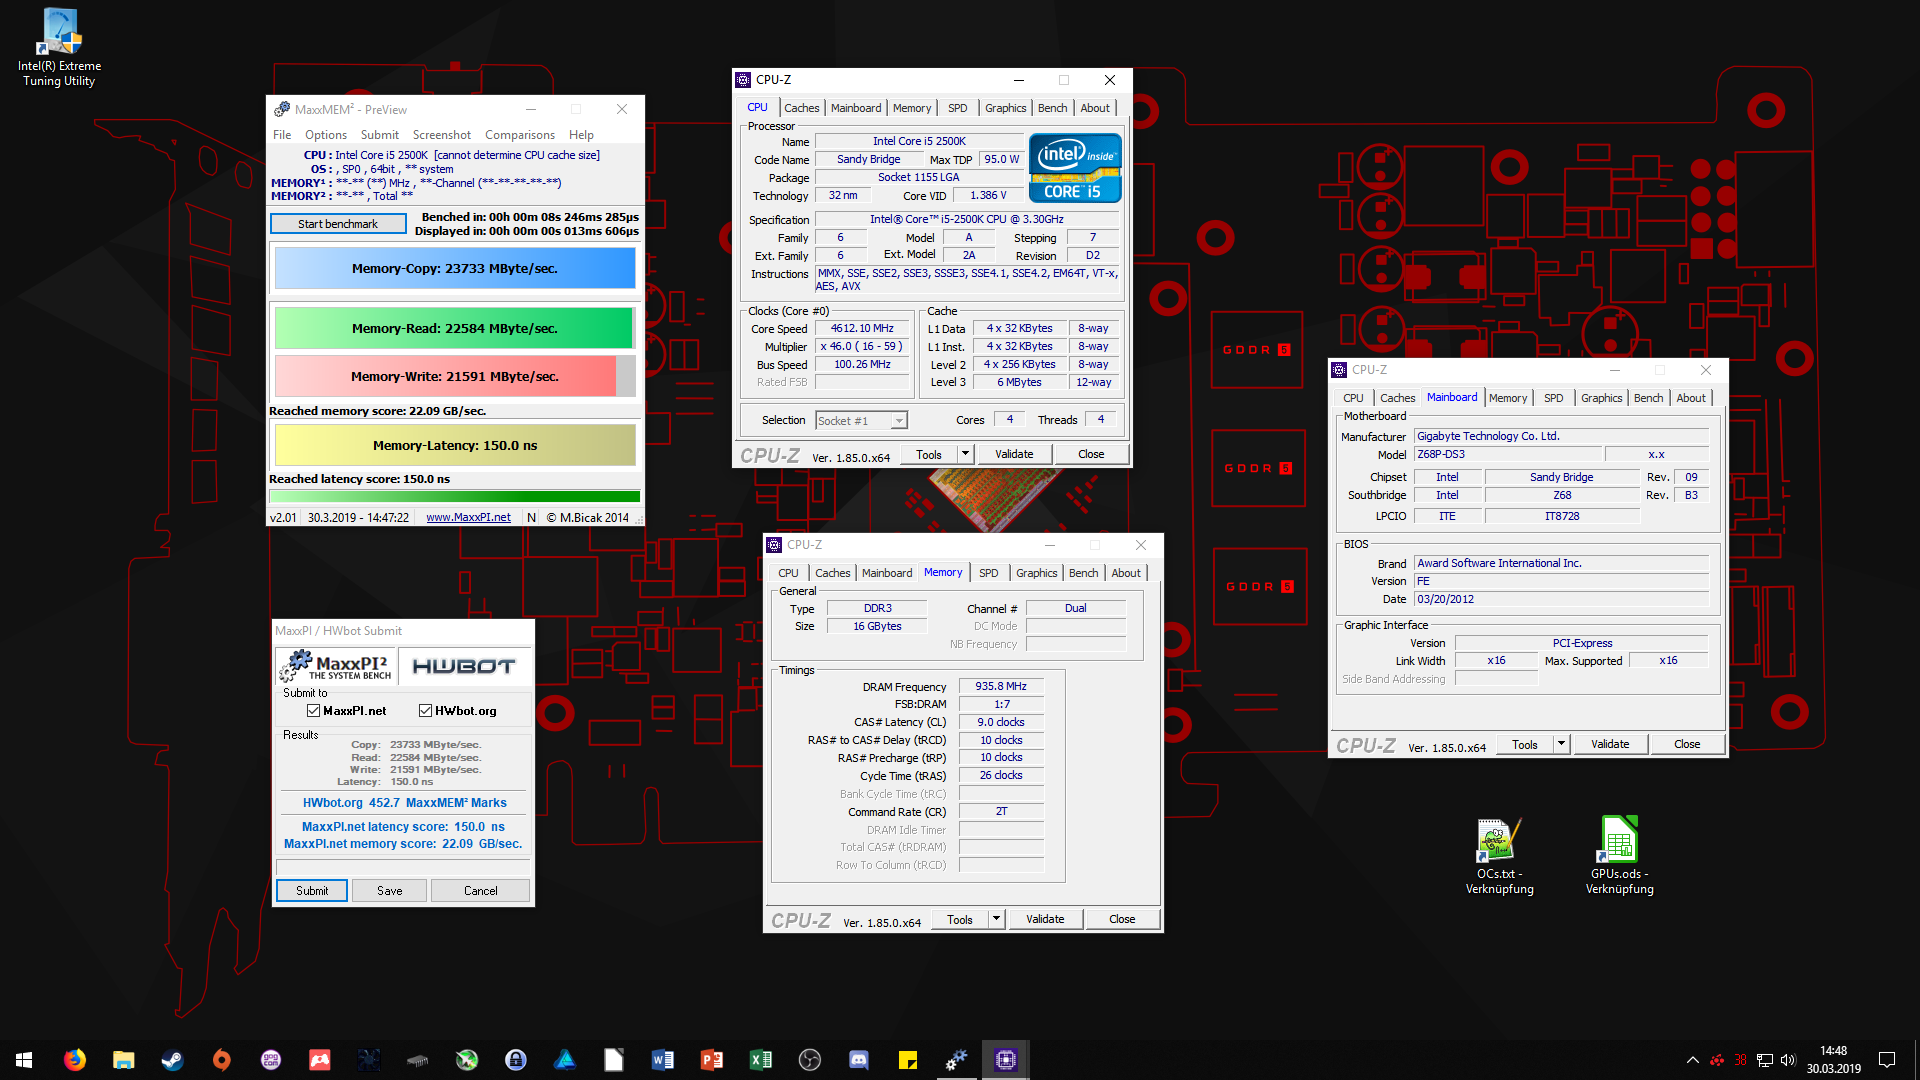Open the GPUs.ods desktop shortcut

point(1619,856)
